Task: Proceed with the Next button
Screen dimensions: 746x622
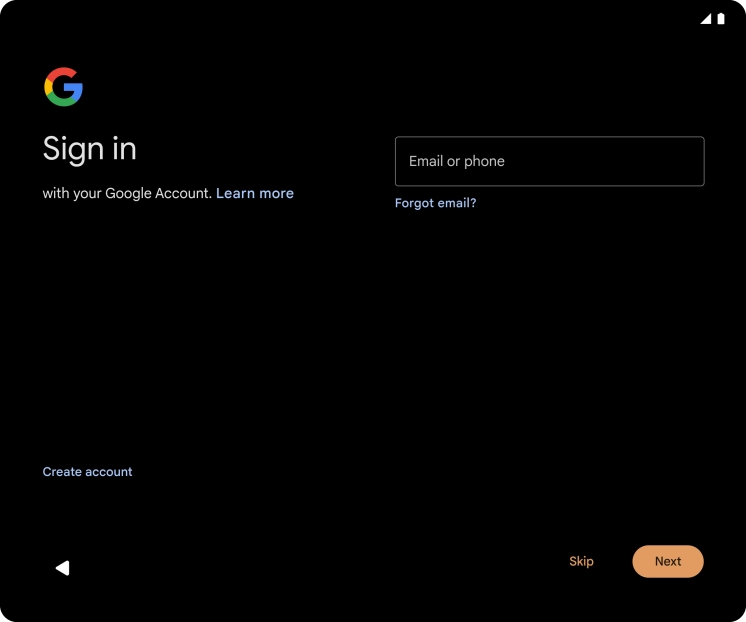Action: point(668,561)
